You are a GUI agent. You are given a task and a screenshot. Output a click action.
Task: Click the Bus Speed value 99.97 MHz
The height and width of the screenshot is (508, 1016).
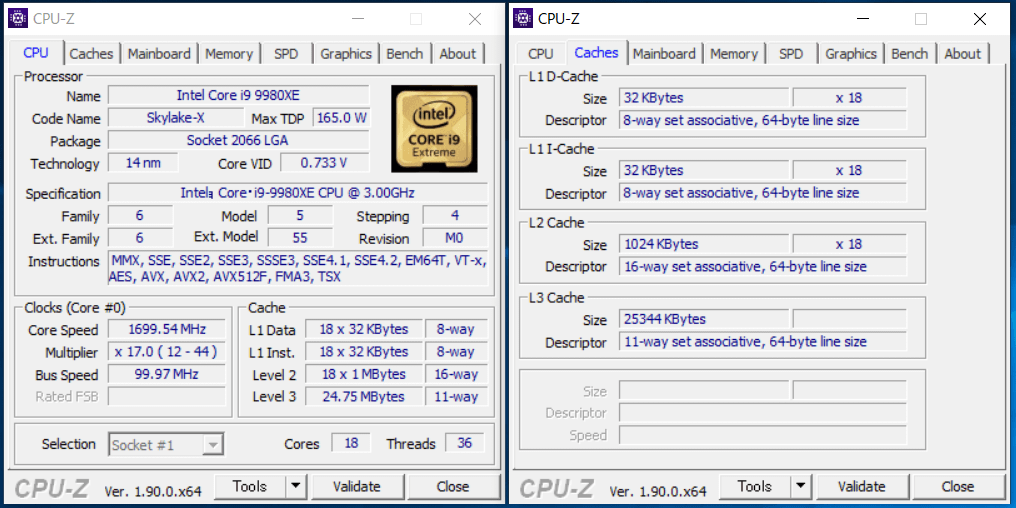point(167,375)
